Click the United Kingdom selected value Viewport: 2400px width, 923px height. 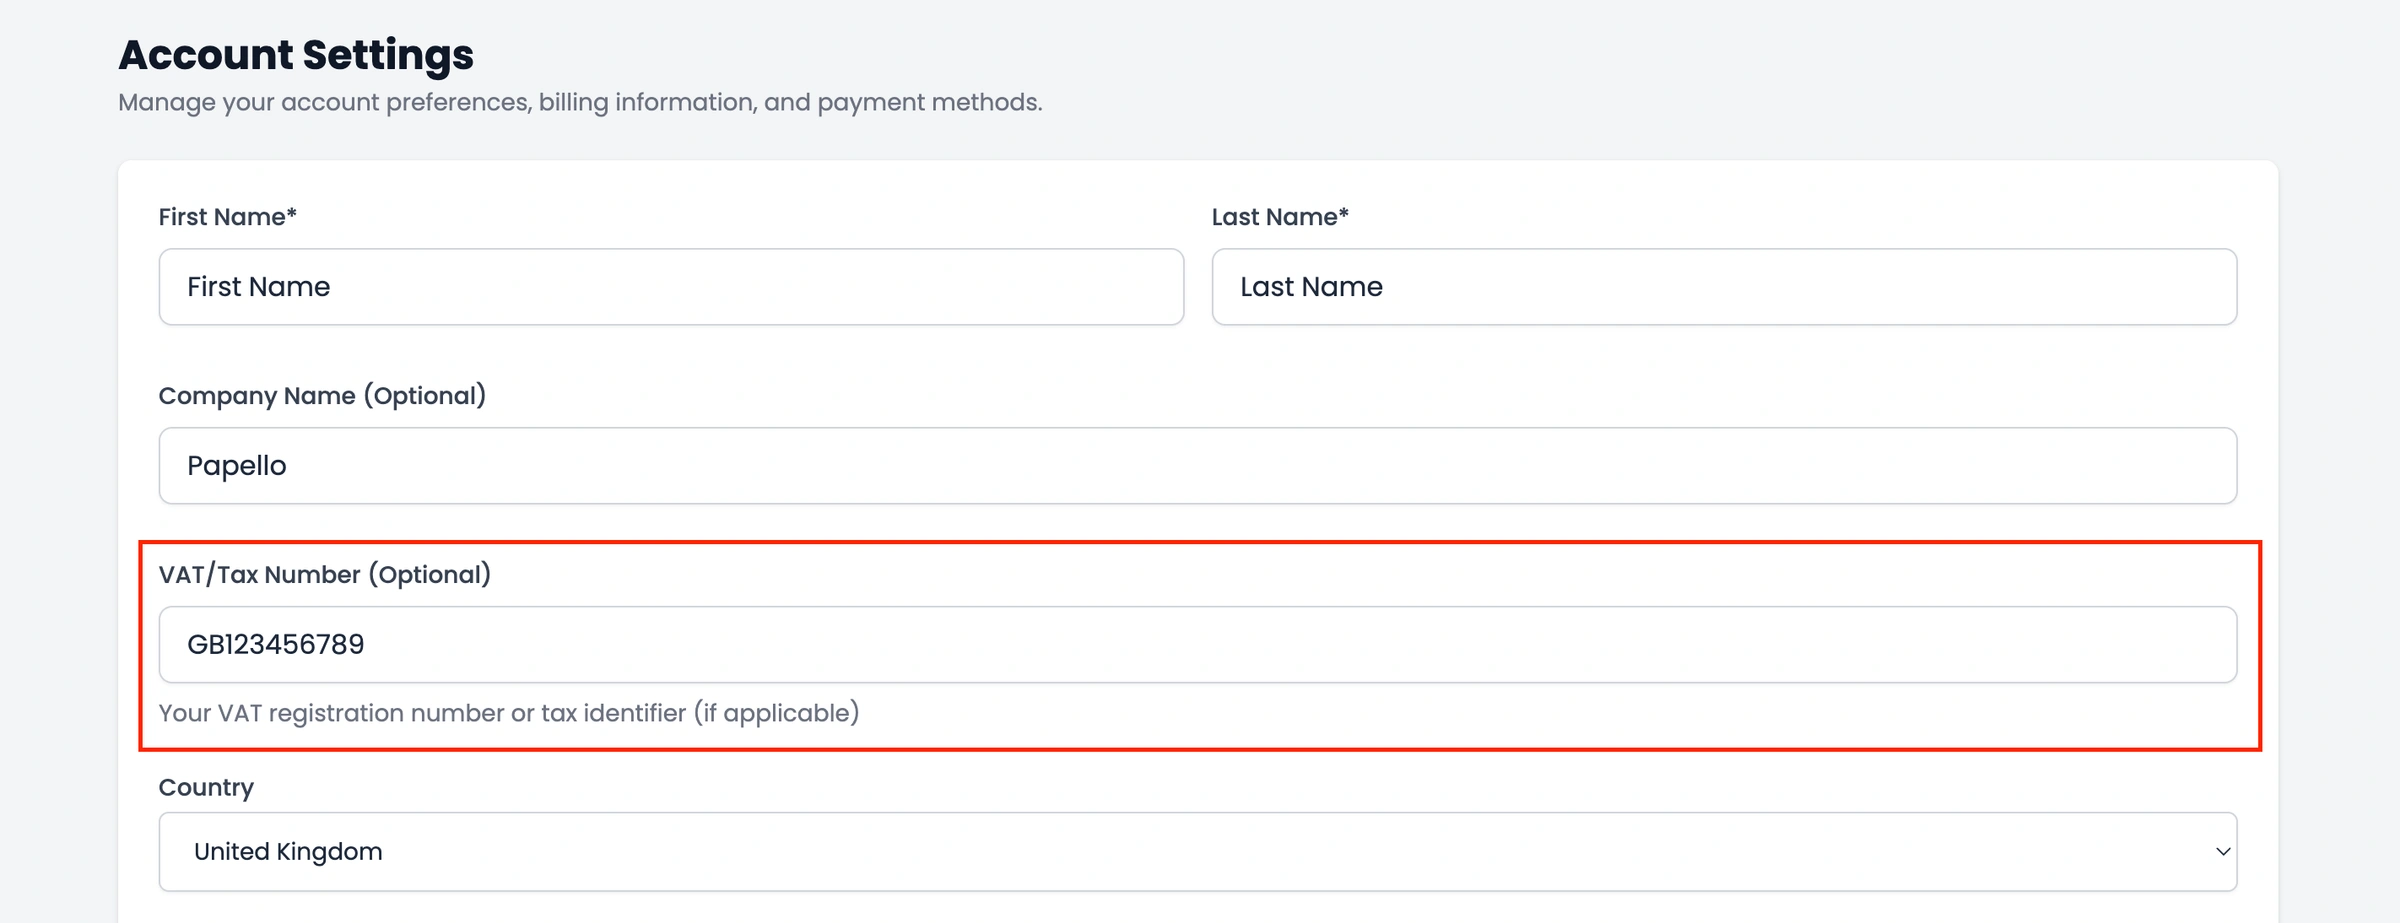pyautogui.click(x=288, y=852)
